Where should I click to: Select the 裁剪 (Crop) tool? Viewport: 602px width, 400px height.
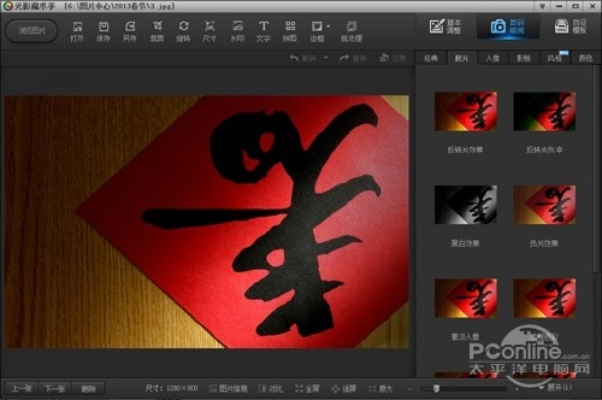157,30
